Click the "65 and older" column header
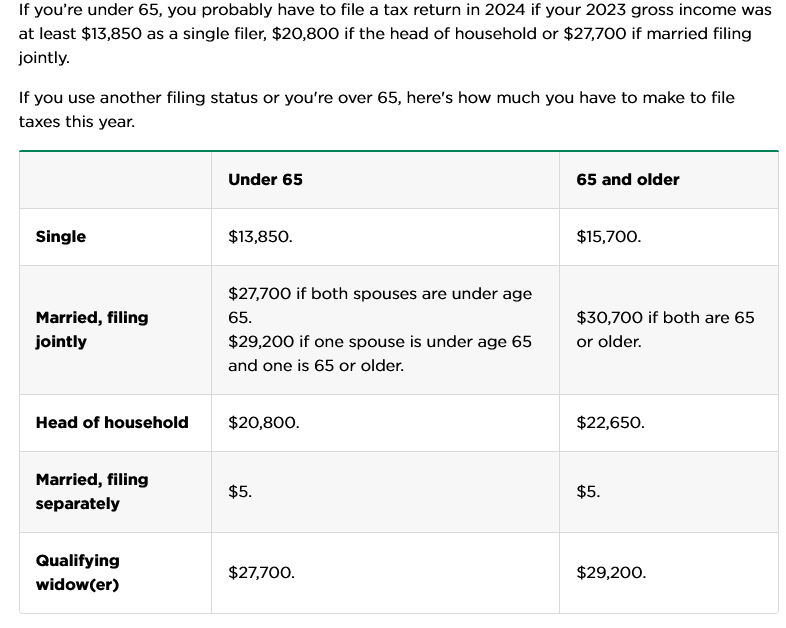 tap(627, 180)
